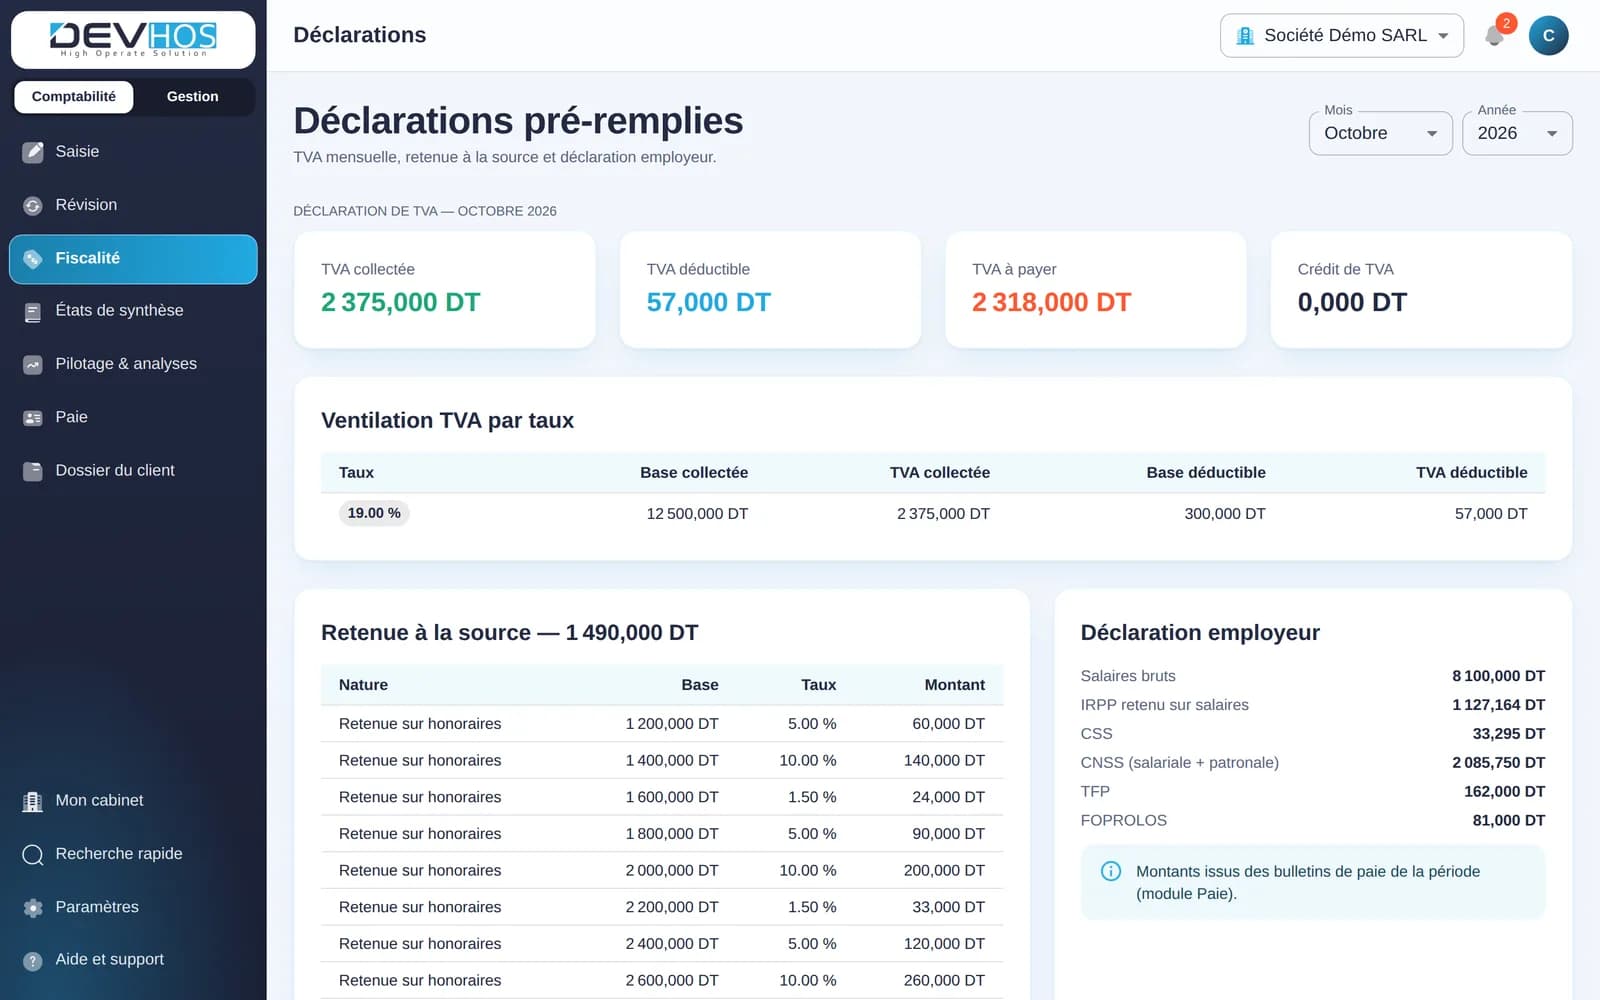Click the Aide et support question icon
1600x1000 pixels.
point(33,961)
